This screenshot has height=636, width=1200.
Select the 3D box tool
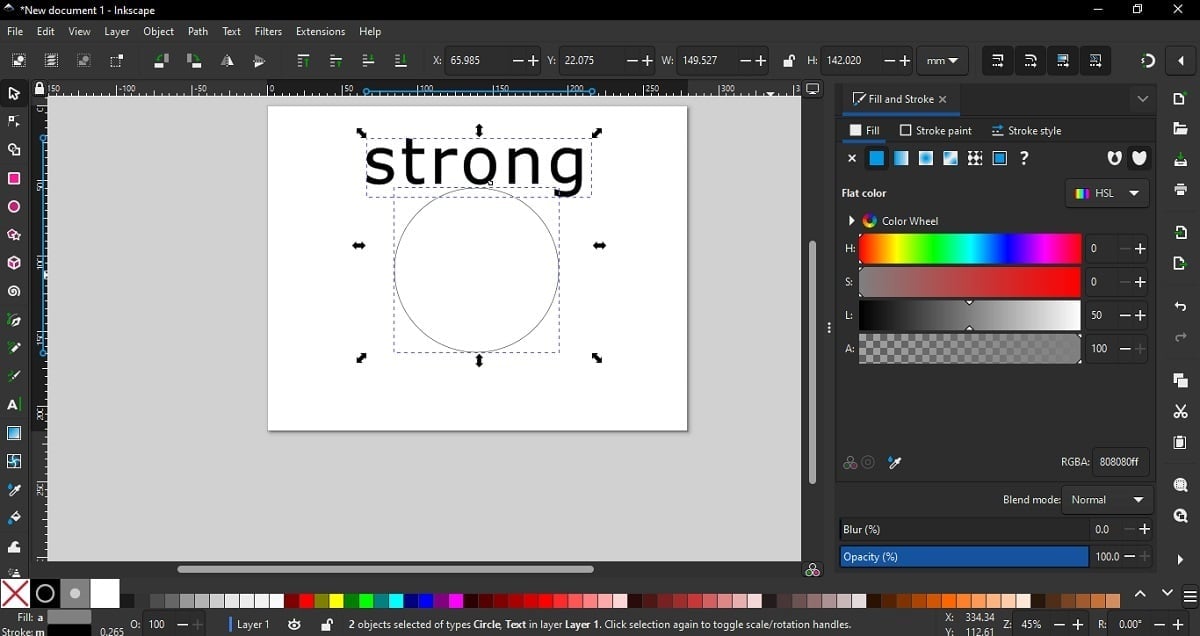pos(14,262)
